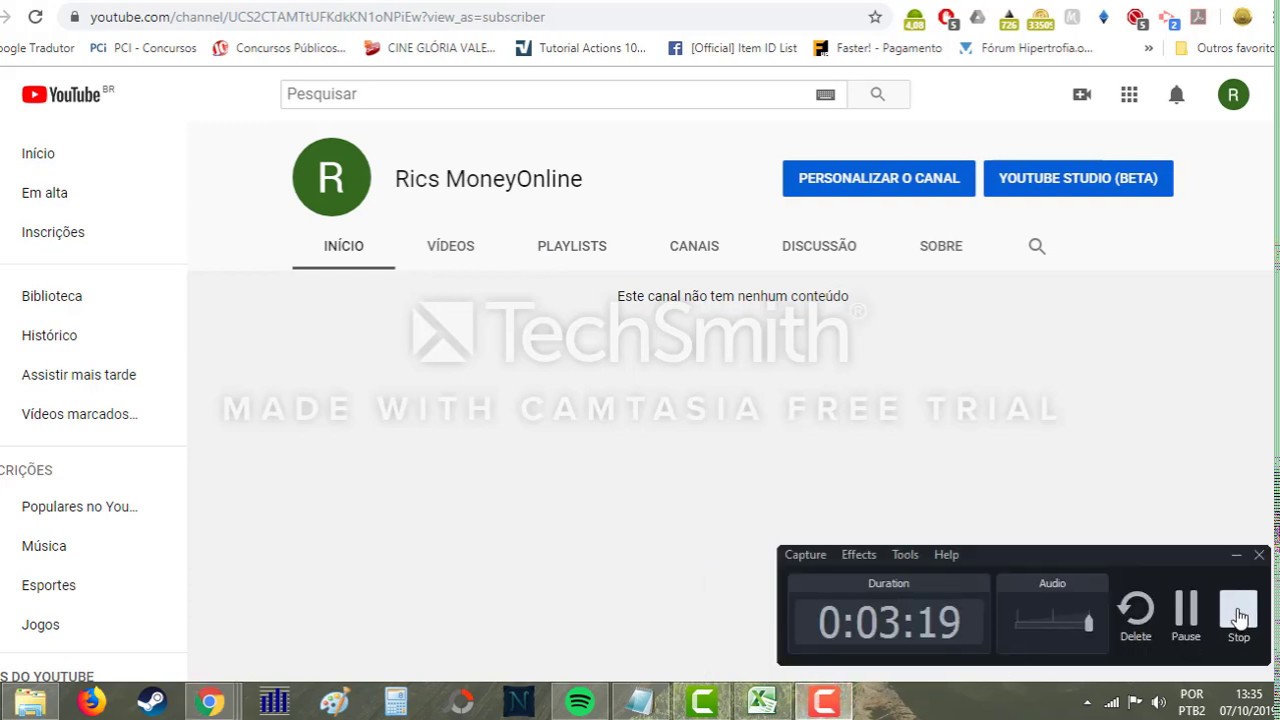Open Assistir mais tarde in sidebar
The image size is (1280, 720).
79,375
